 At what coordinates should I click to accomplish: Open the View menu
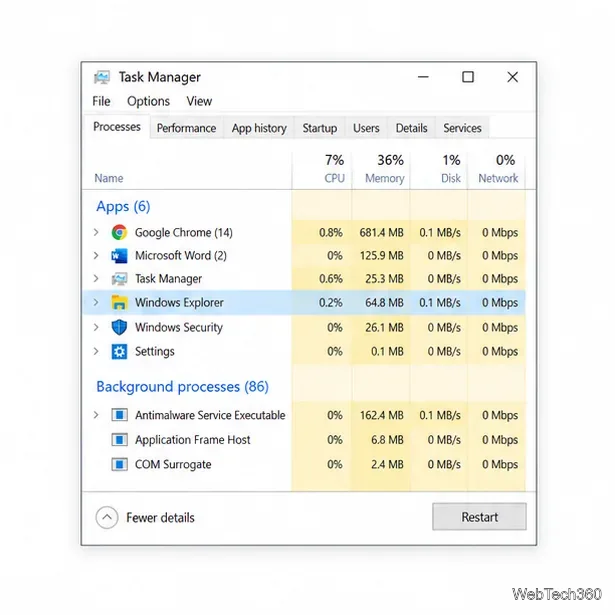tap(199, 101)
